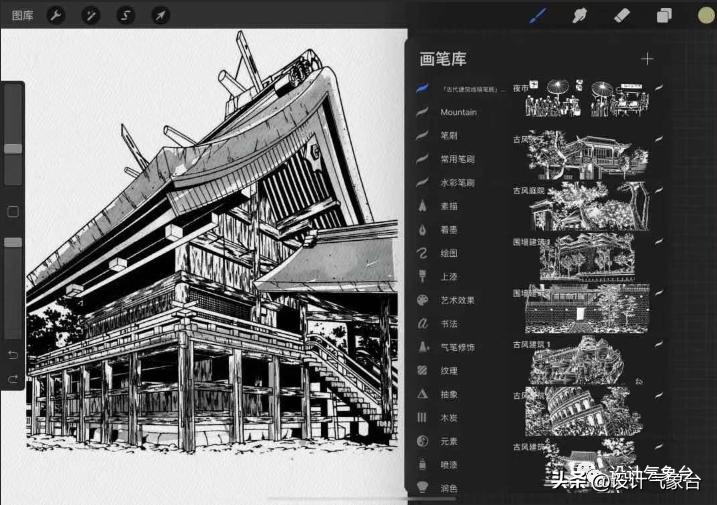This screenshot has height=505, width=717.
Task: Redo the stroke using sidebar arrow
Action: point(13,379)
